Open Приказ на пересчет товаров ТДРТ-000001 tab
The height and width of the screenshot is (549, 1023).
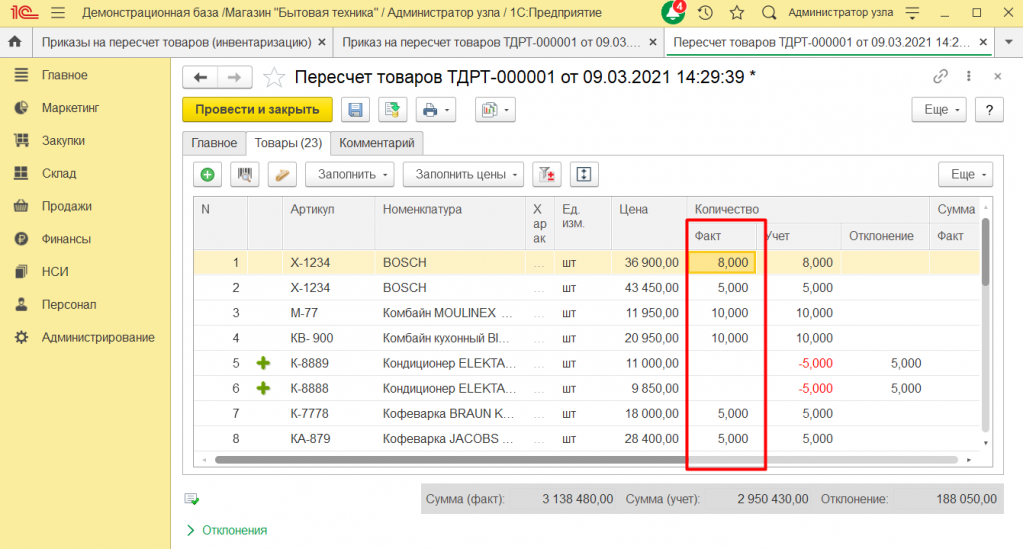[x=491, y=42]
